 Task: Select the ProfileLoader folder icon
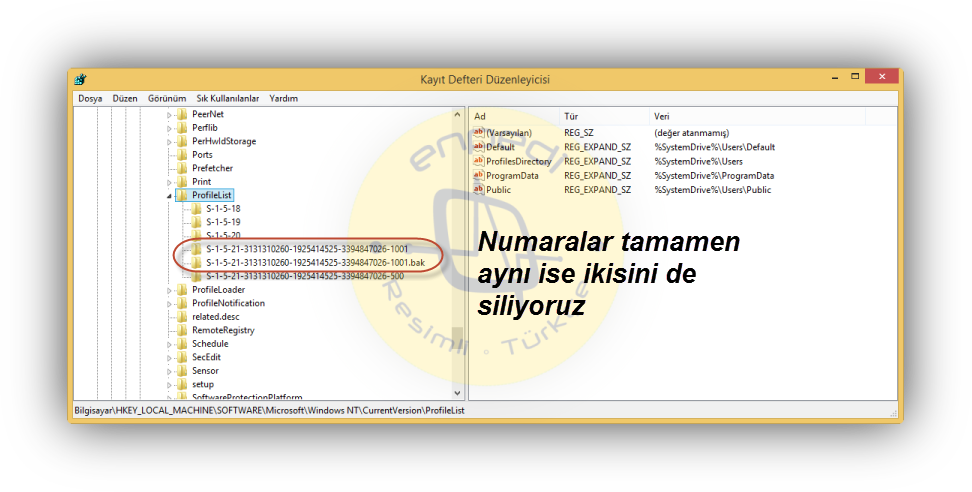click(182, 289)
